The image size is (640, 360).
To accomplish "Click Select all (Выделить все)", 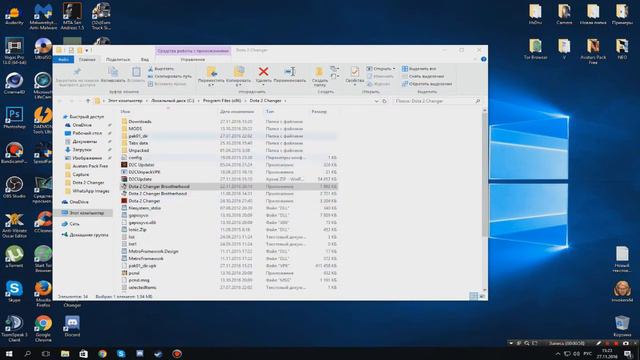I will pyautogui.click(x=419, y=69).
